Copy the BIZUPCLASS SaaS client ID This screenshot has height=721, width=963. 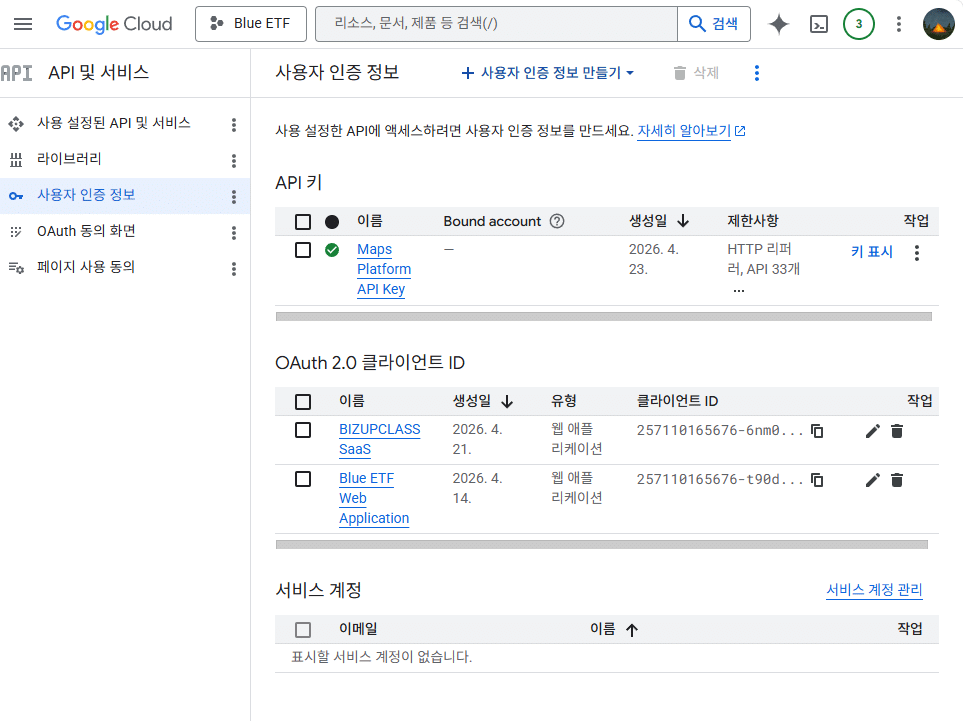[817, 431]
